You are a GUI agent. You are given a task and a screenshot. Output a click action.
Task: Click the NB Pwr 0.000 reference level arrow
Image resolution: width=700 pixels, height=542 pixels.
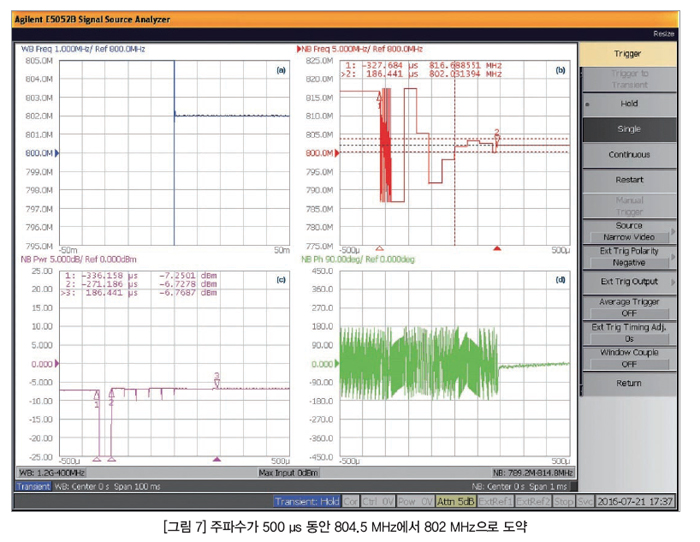[57, 364]
